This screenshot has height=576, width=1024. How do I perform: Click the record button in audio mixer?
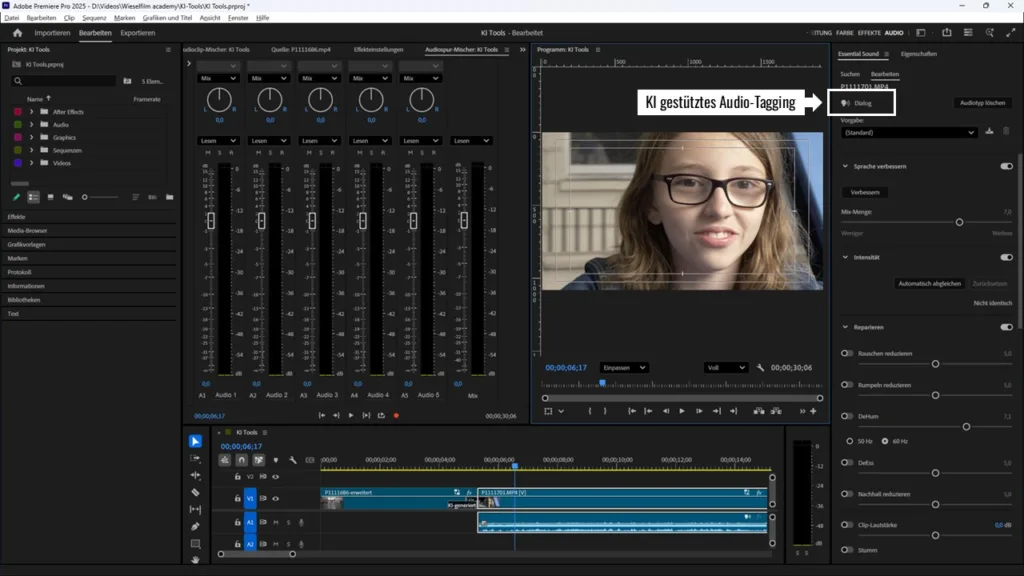[396, 415]
